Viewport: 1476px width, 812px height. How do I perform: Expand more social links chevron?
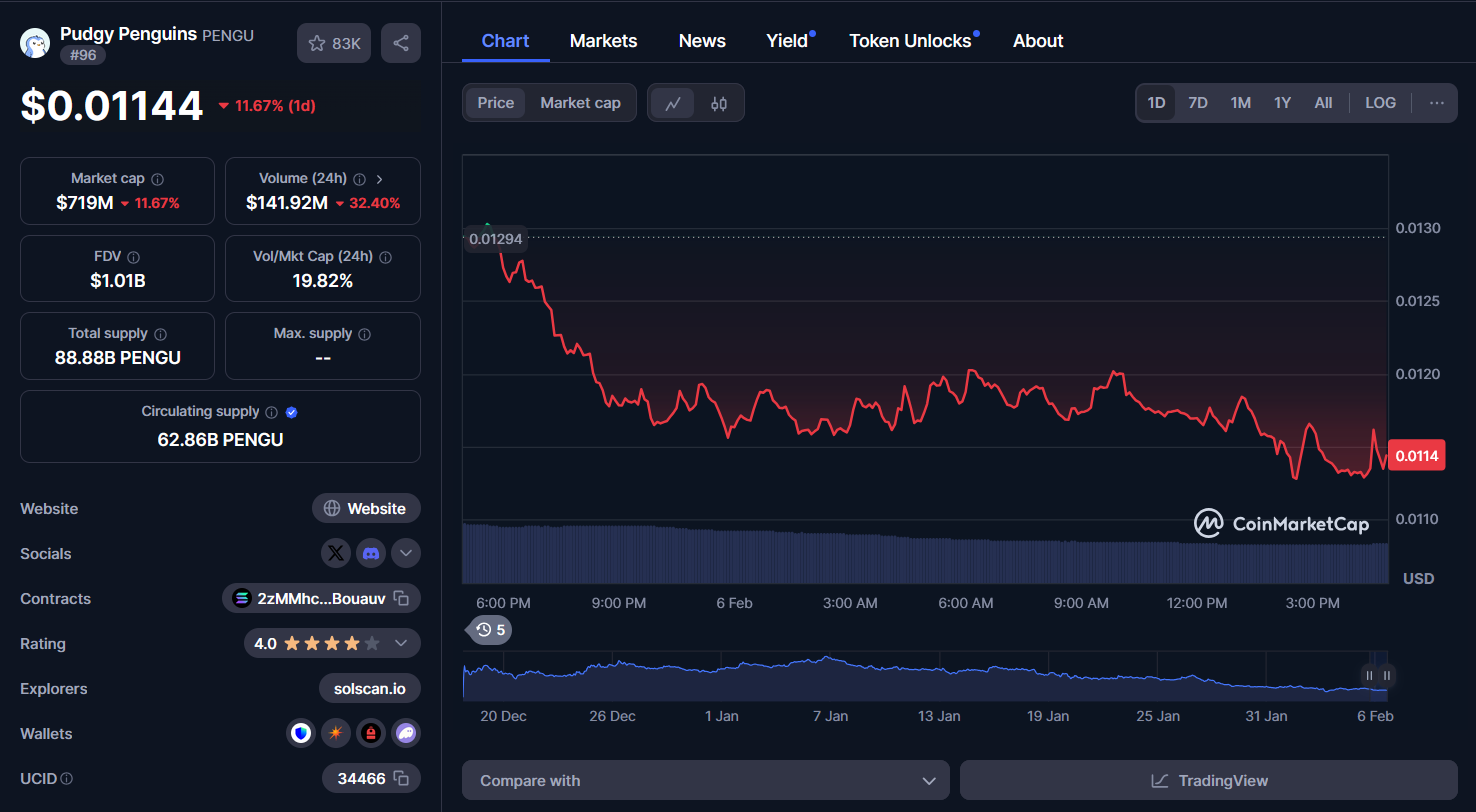[406, 553]
